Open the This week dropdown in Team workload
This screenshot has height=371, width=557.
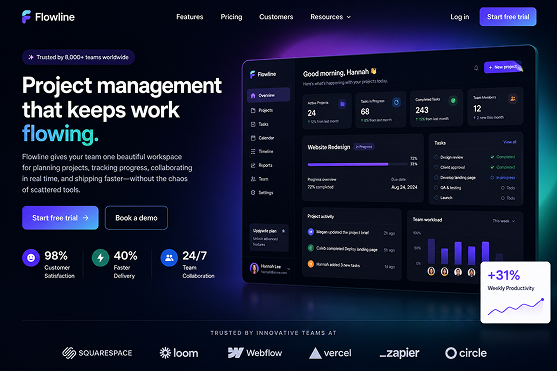pyautogui.click(x=503, y=221)
